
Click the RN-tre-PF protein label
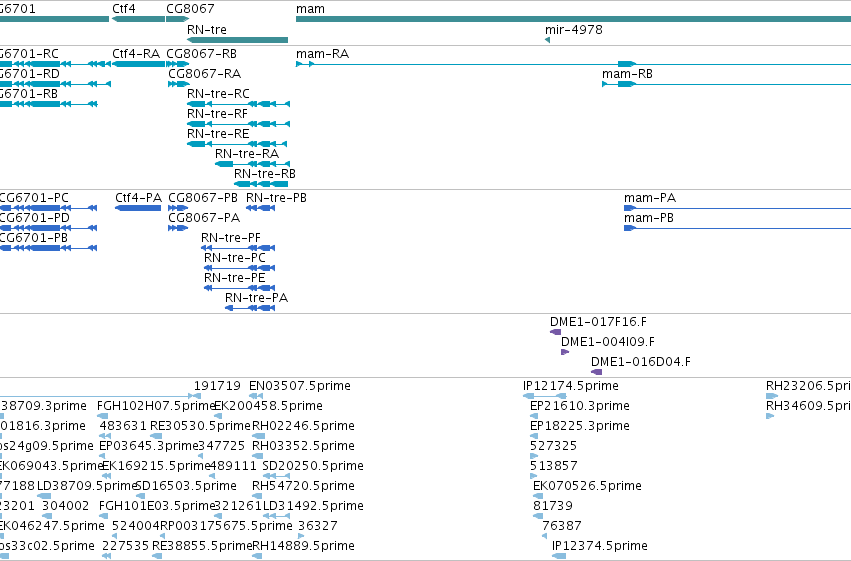(231, 238)
